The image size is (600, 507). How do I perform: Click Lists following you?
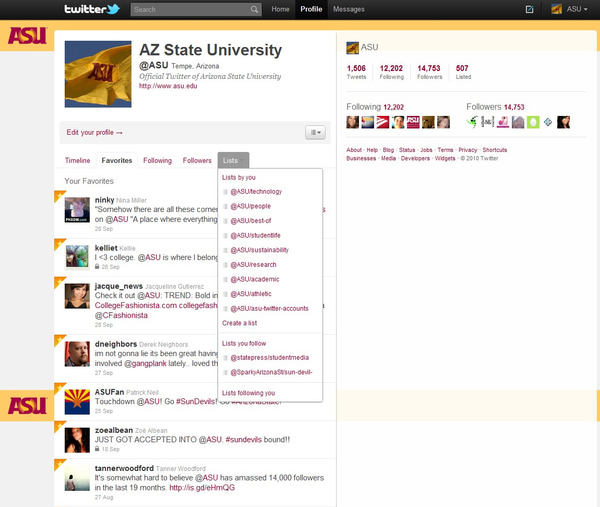248,393
